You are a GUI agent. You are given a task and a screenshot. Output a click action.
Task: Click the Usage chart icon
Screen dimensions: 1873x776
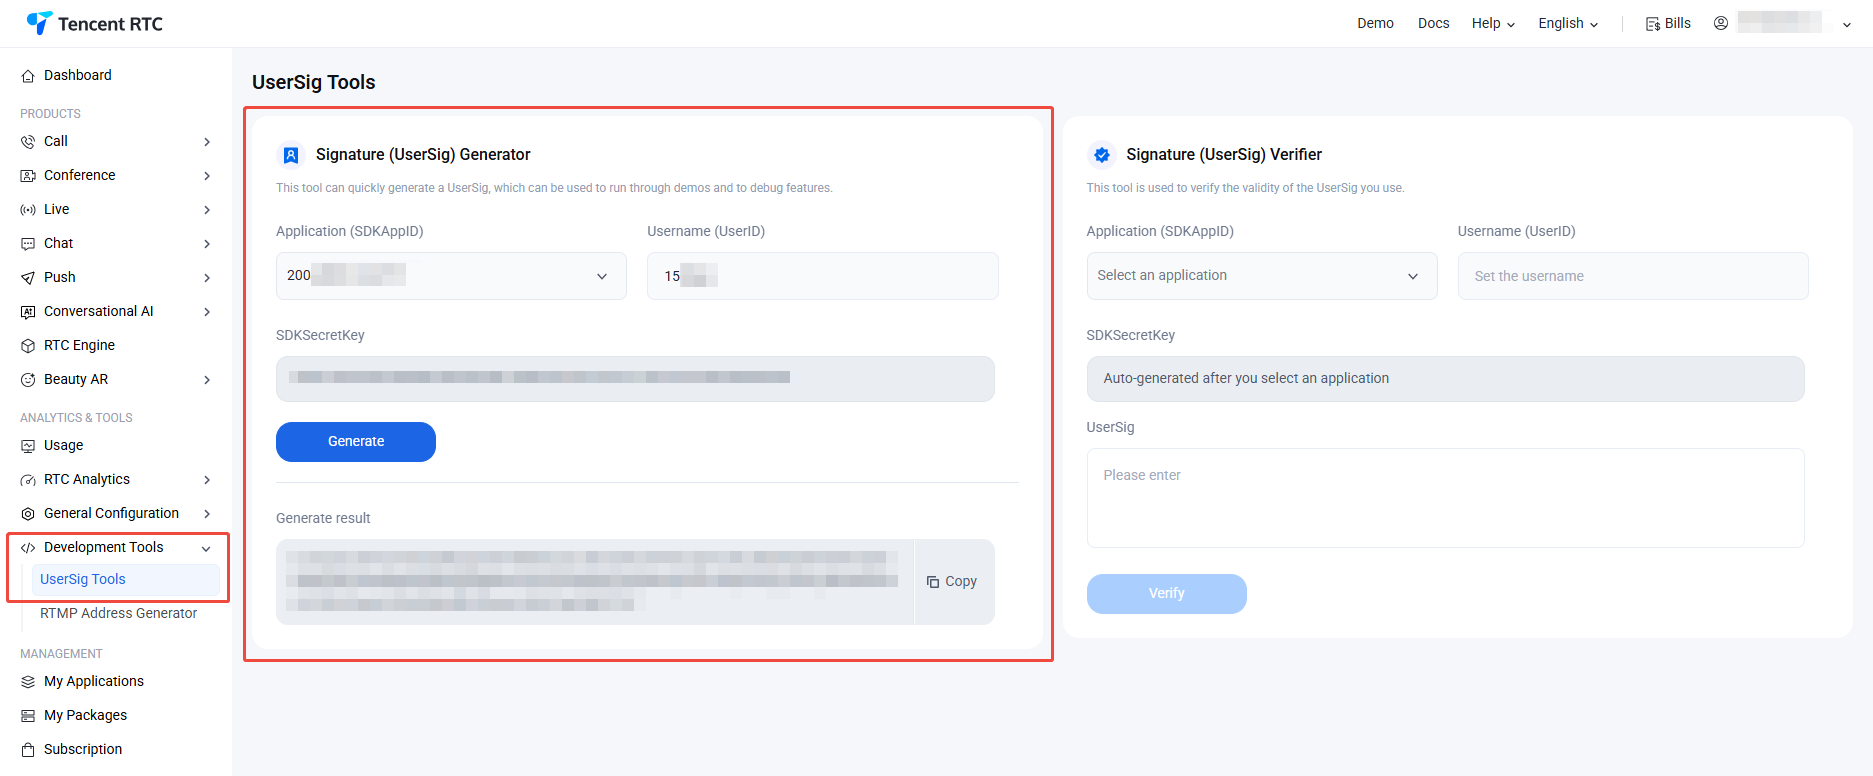click(x=28, y=446)
